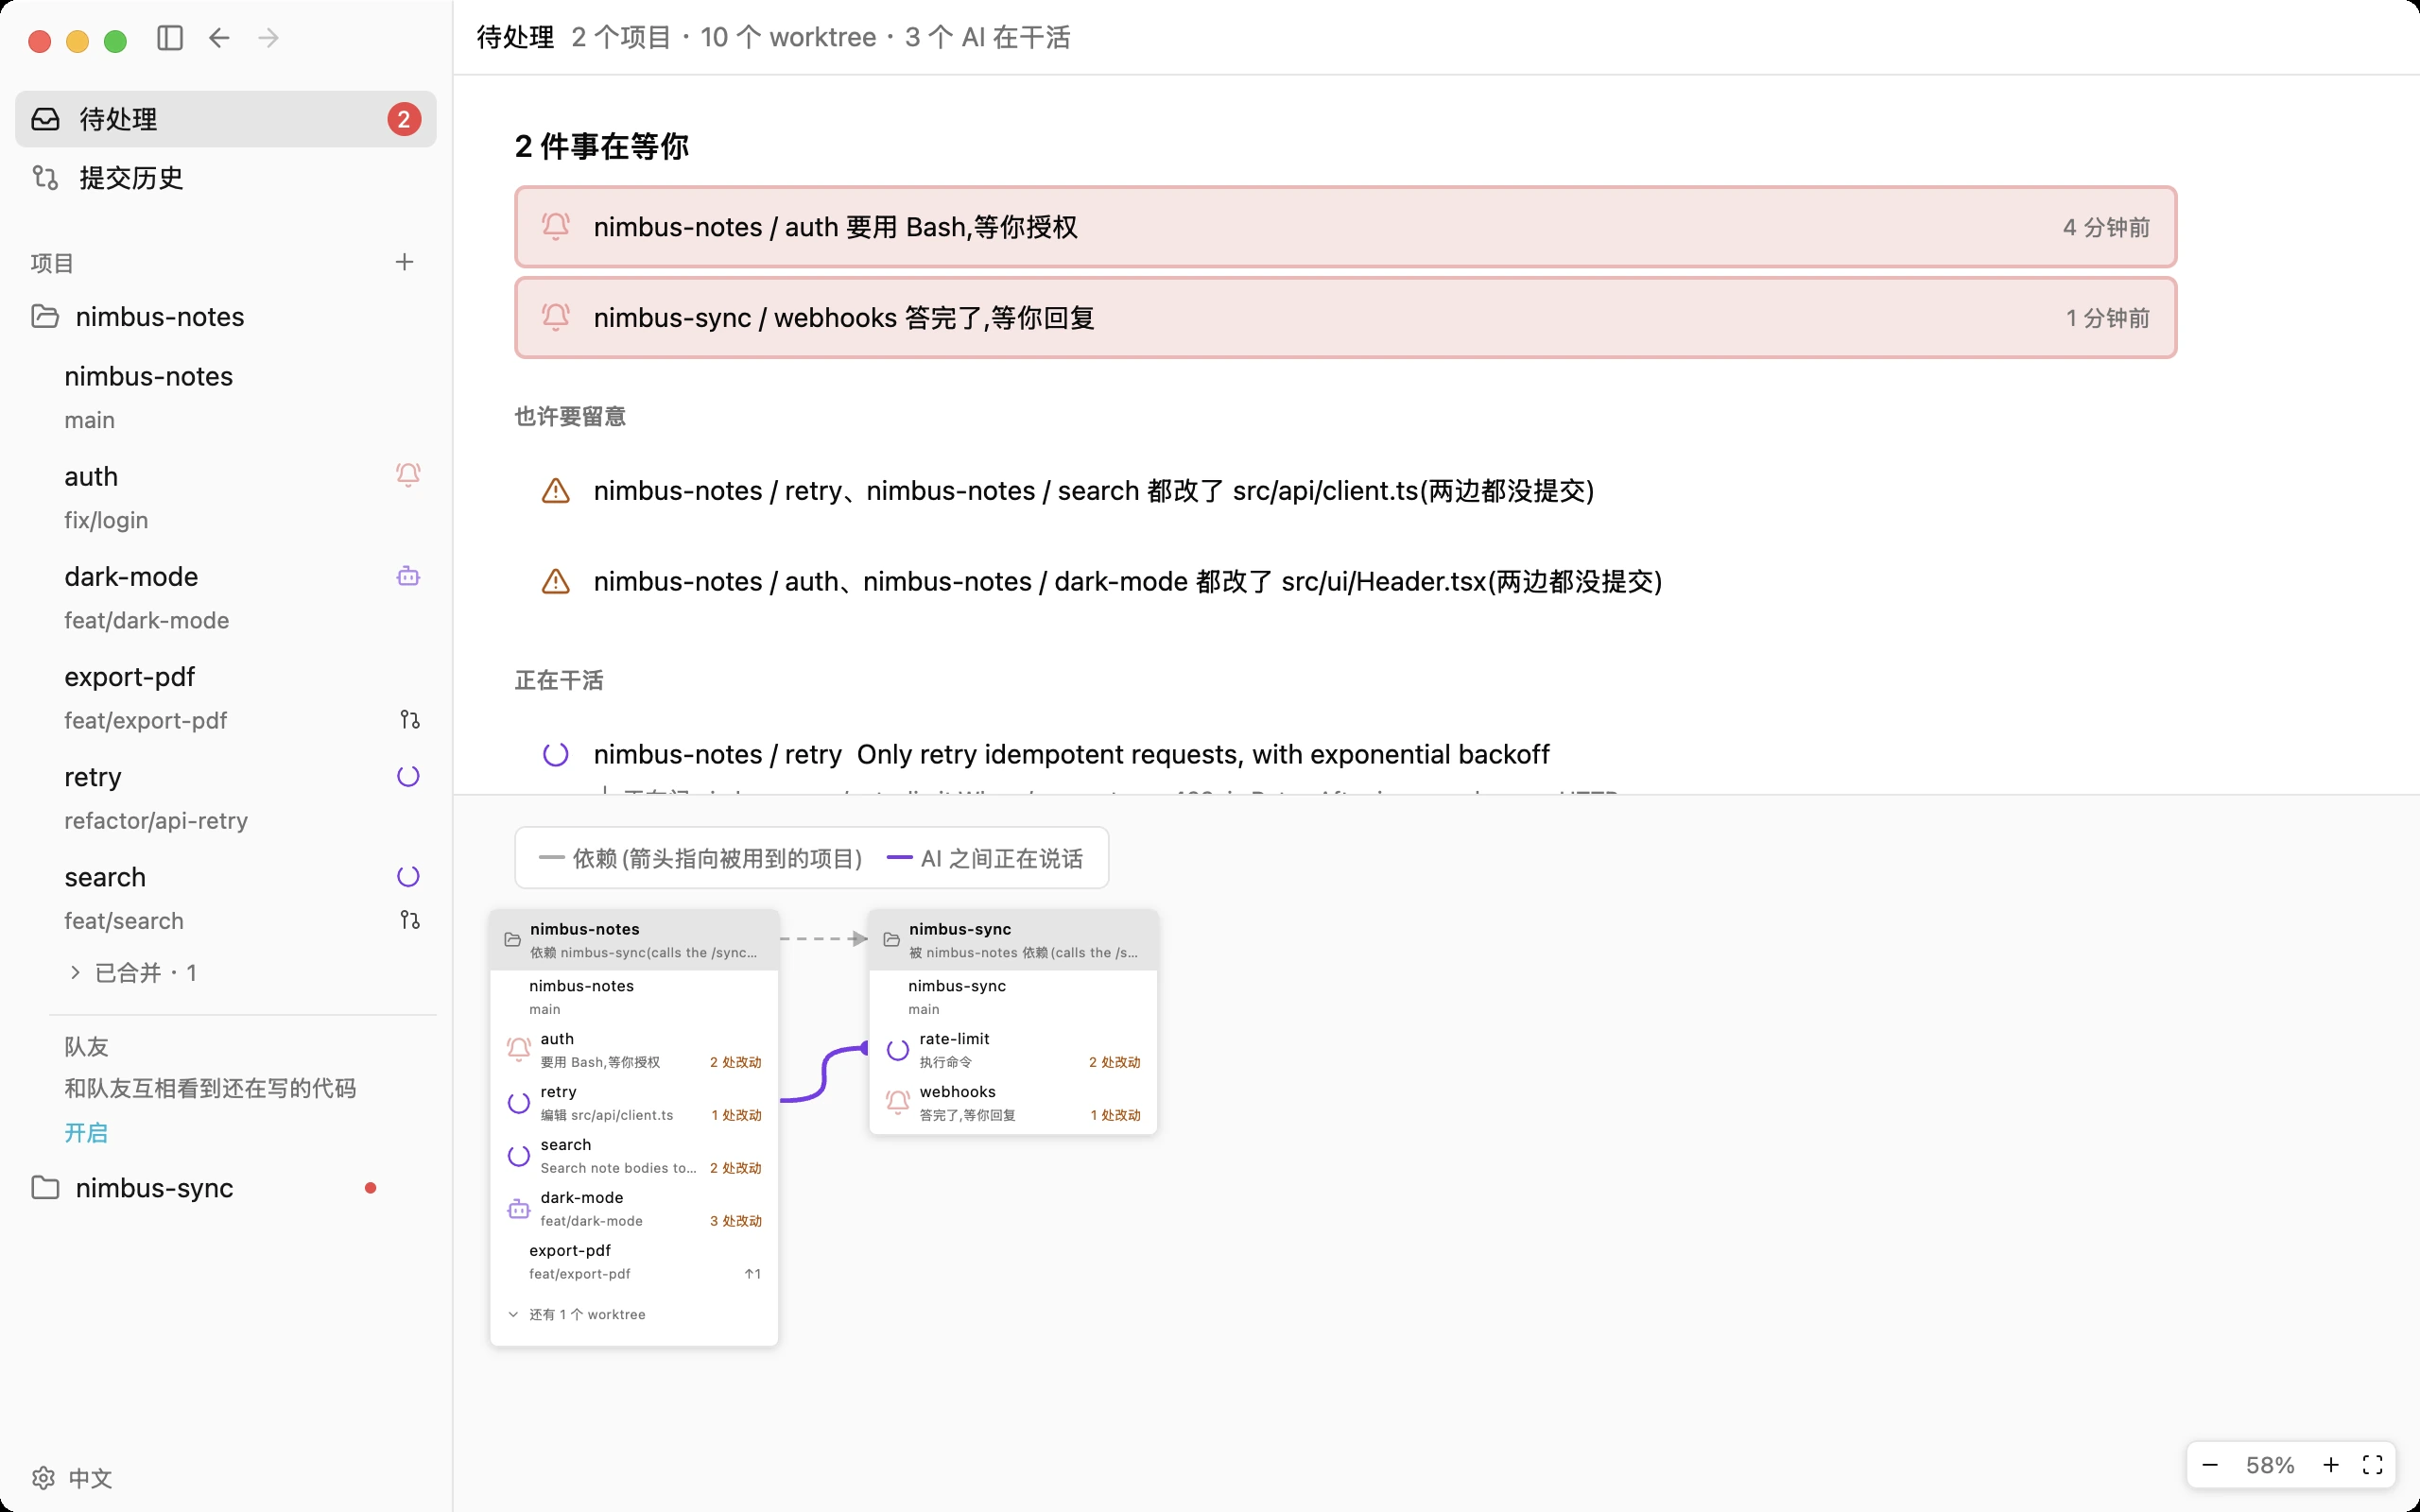Go back with the left arrow
The height and width of the screenshot is (1512, 2420).
point(219,38)
